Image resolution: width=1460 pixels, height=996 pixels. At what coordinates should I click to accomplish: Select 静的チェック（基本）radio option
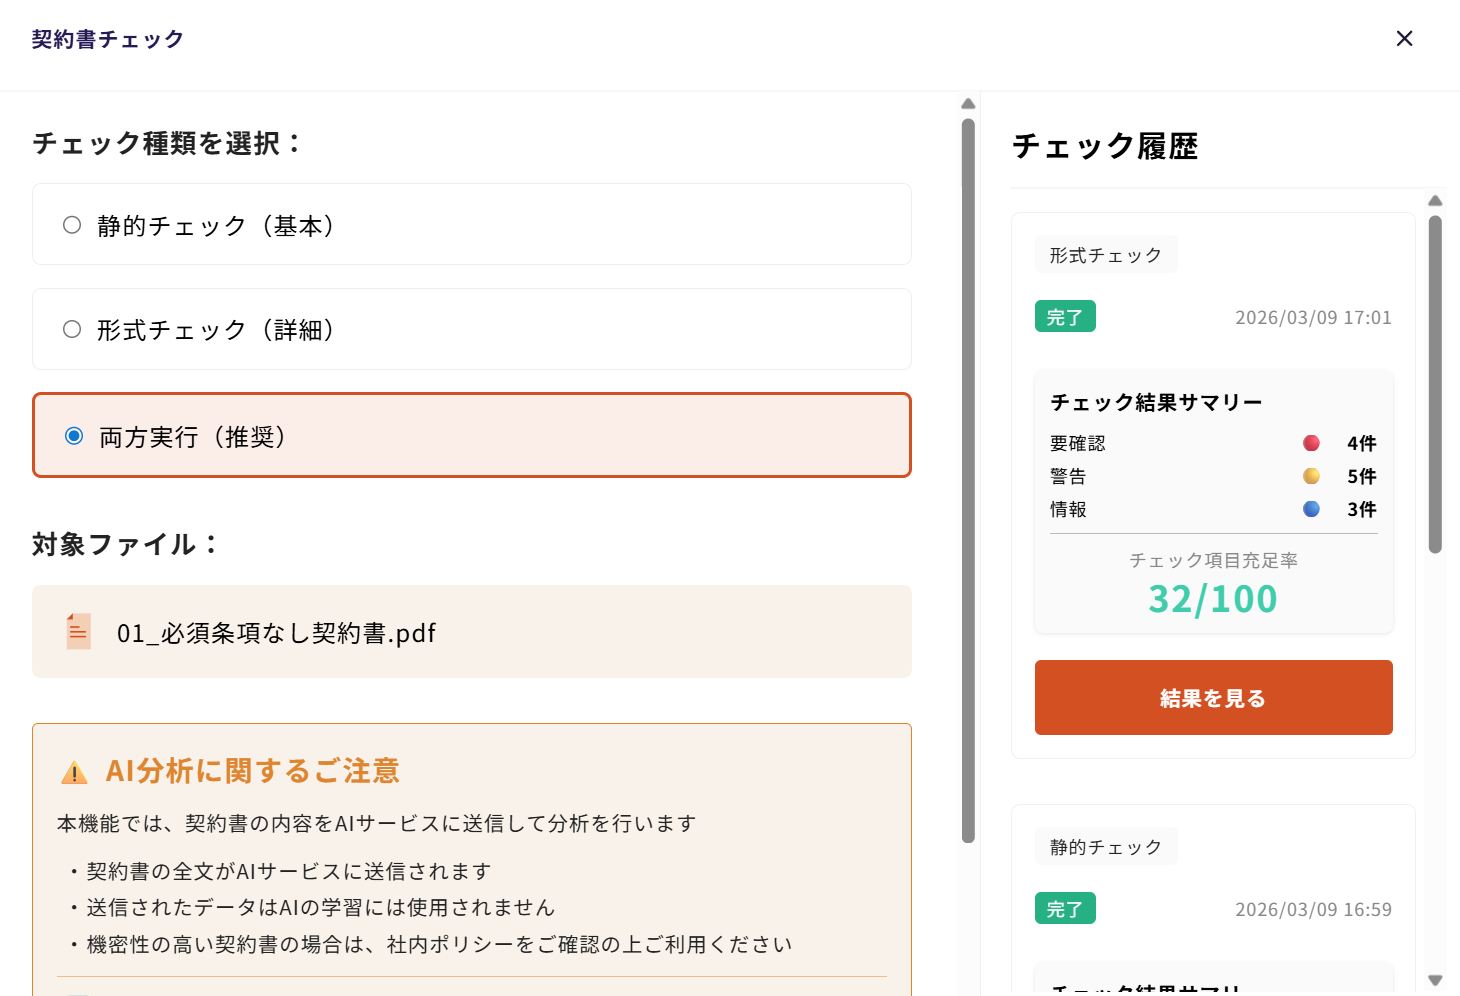point(72,225)
